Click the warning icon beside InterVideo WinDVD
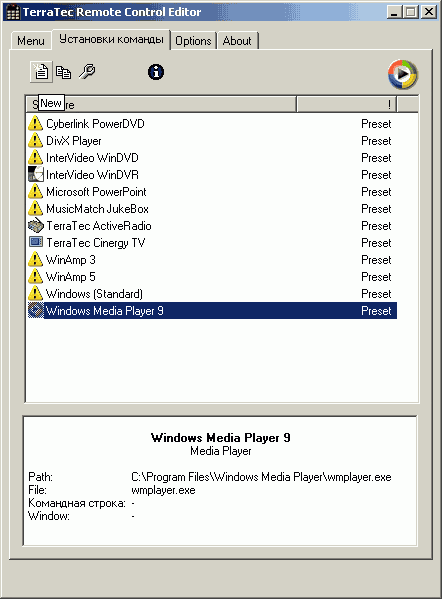 click(36, 157)
